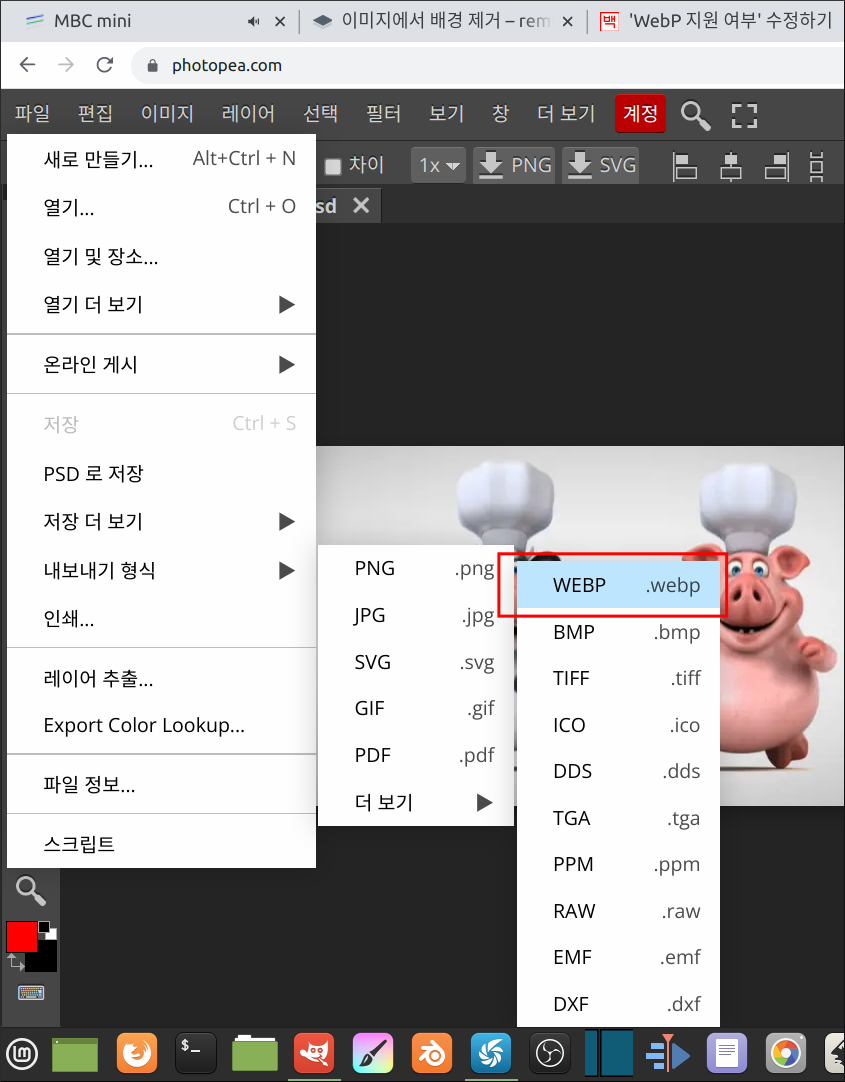This screenshot has width=845, height=1082.
Task: Open the 선택 menu
Action: [321, 113]
